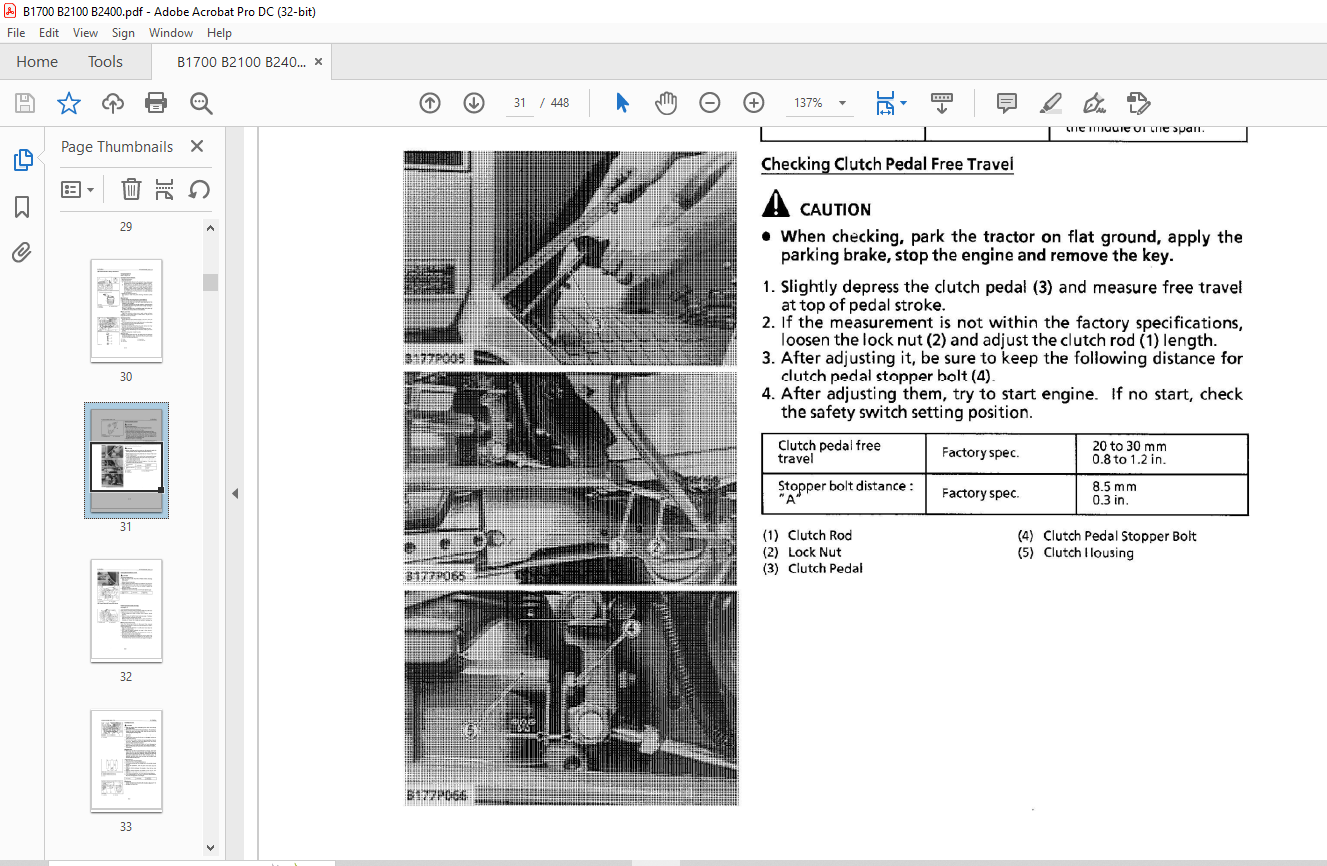Activate the Hand pan tool
Viewport: 1327px width, 866px height.
click(x=666, y=103)
